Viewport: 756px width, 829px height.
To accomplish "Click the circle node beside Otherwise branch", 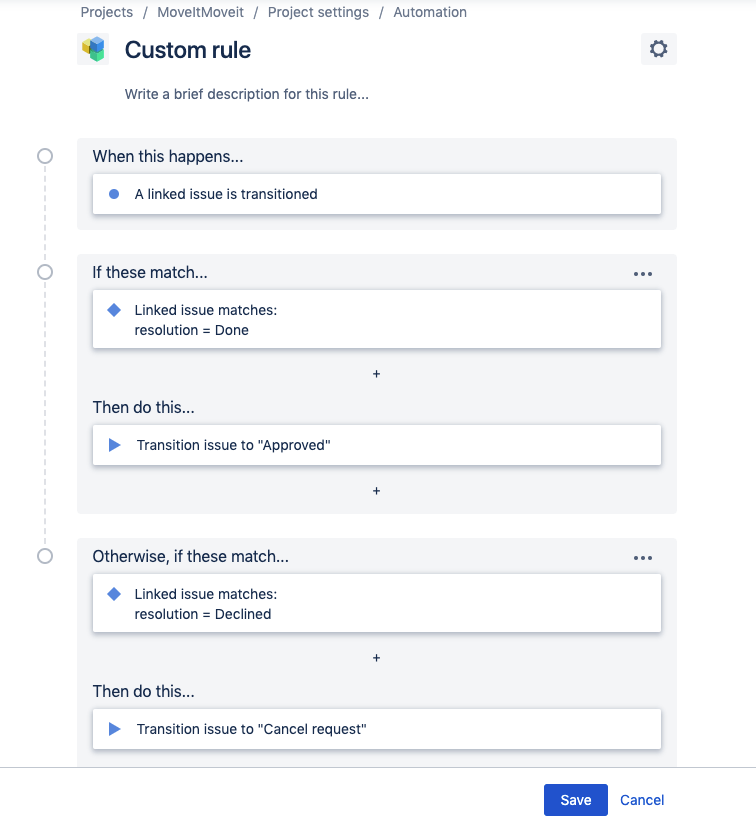I will (x=44, y=556).
